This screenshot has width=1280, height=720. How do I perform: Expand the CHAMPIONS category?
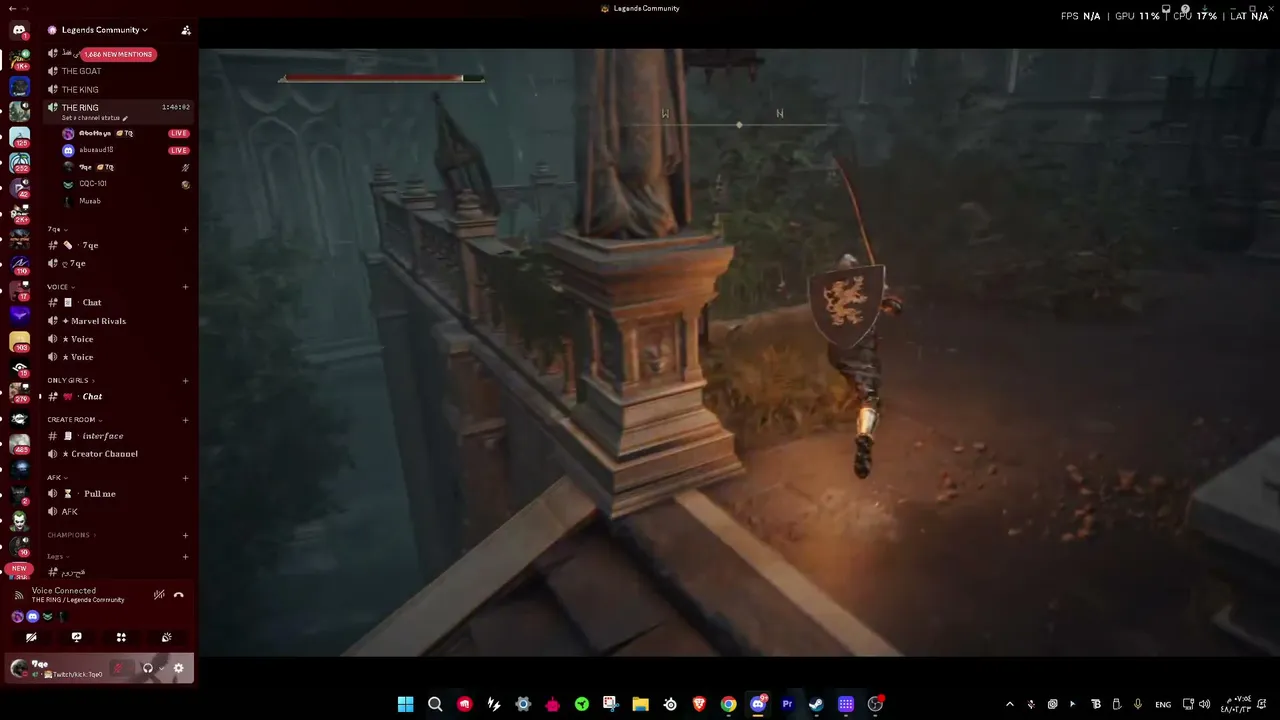tap(71, 535)
